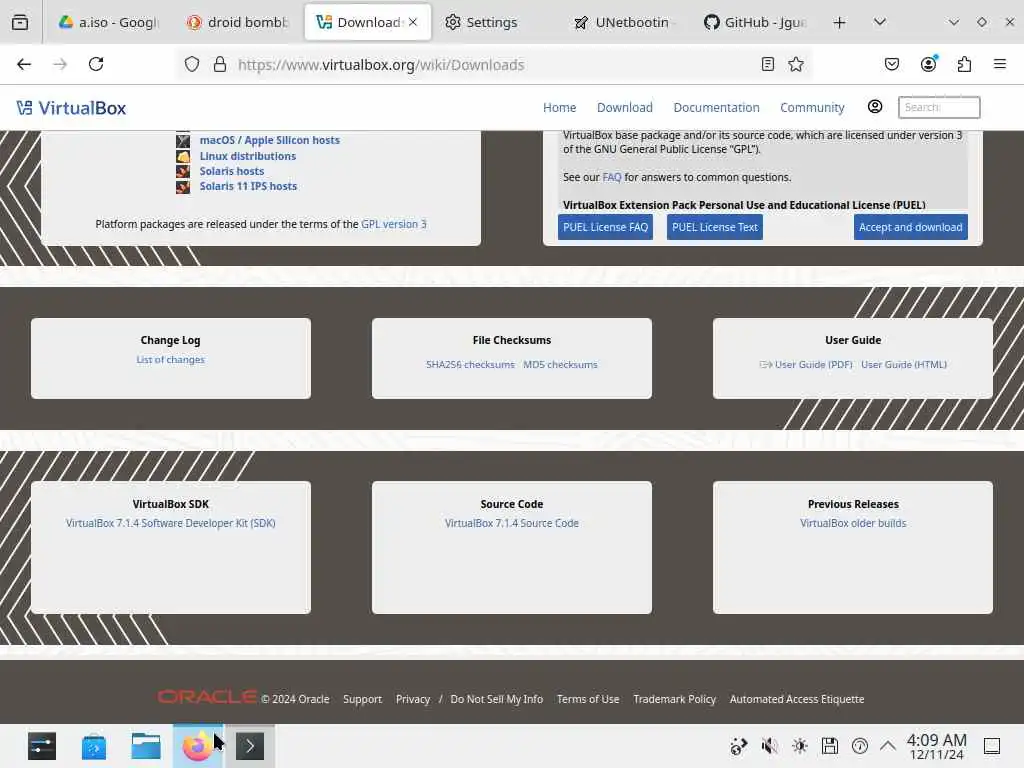Screen dimensions: 1024x768
Task: Open Firefox hamburger application menu
Action: coord(999,64)
